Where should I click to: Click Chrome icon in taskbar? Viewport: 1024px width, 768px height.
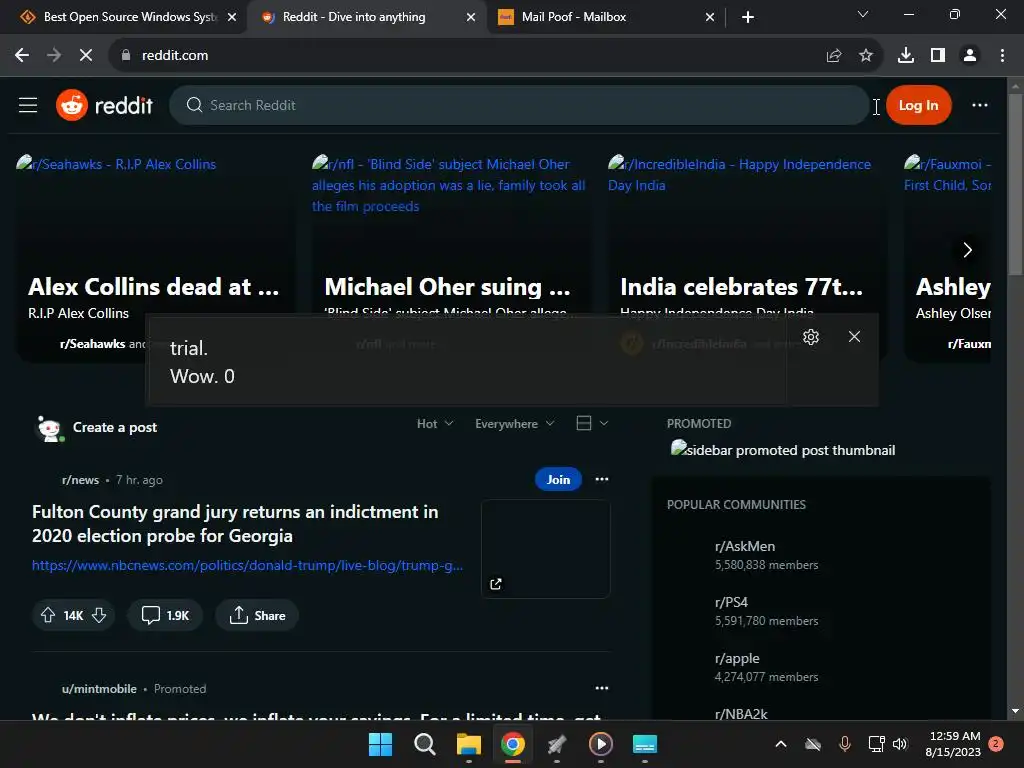[513, 744]
